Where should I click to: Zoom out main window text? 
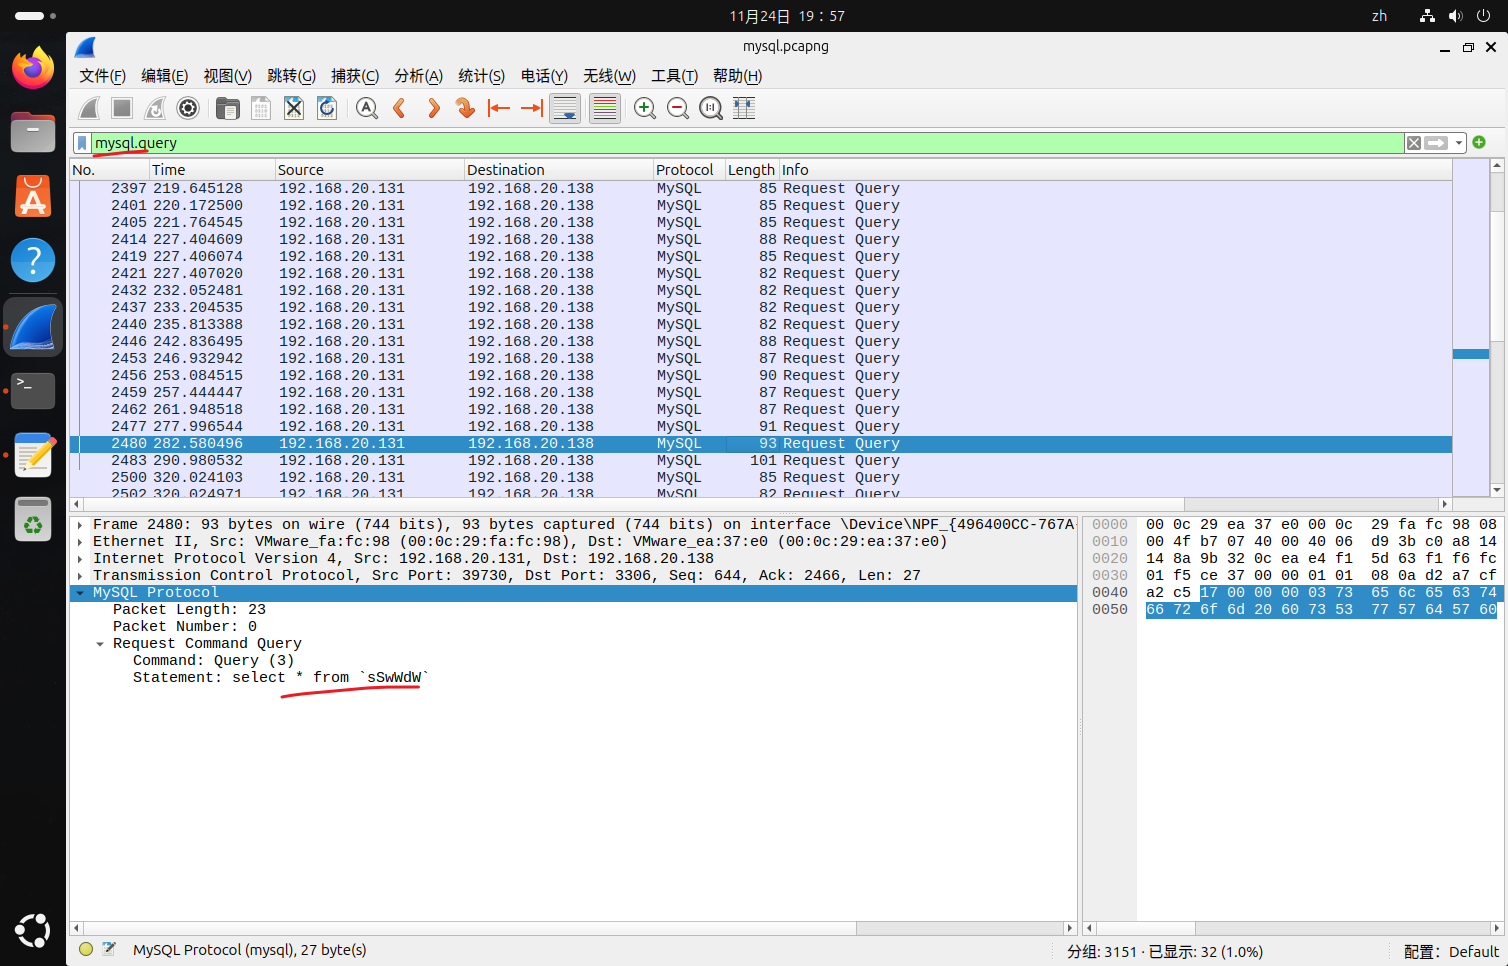point(678,108)
